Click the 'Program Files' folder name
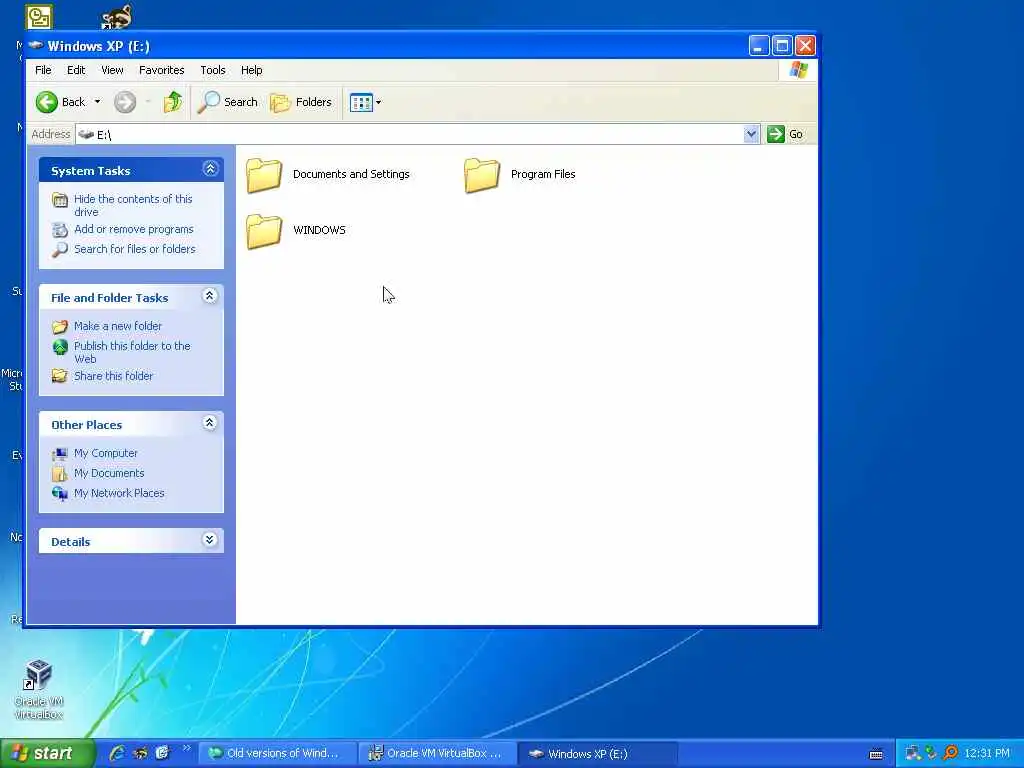 coord(543,174)
